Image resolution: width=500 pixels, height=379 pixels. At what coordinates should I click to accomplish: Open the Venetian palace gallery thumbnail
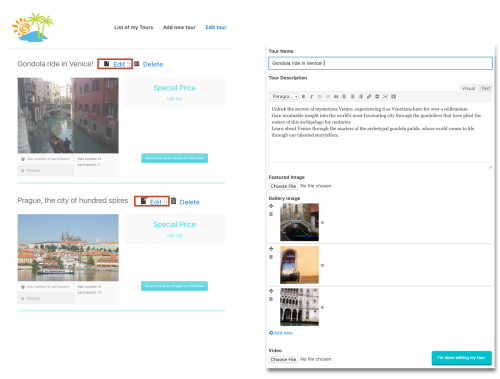(299, 307)
